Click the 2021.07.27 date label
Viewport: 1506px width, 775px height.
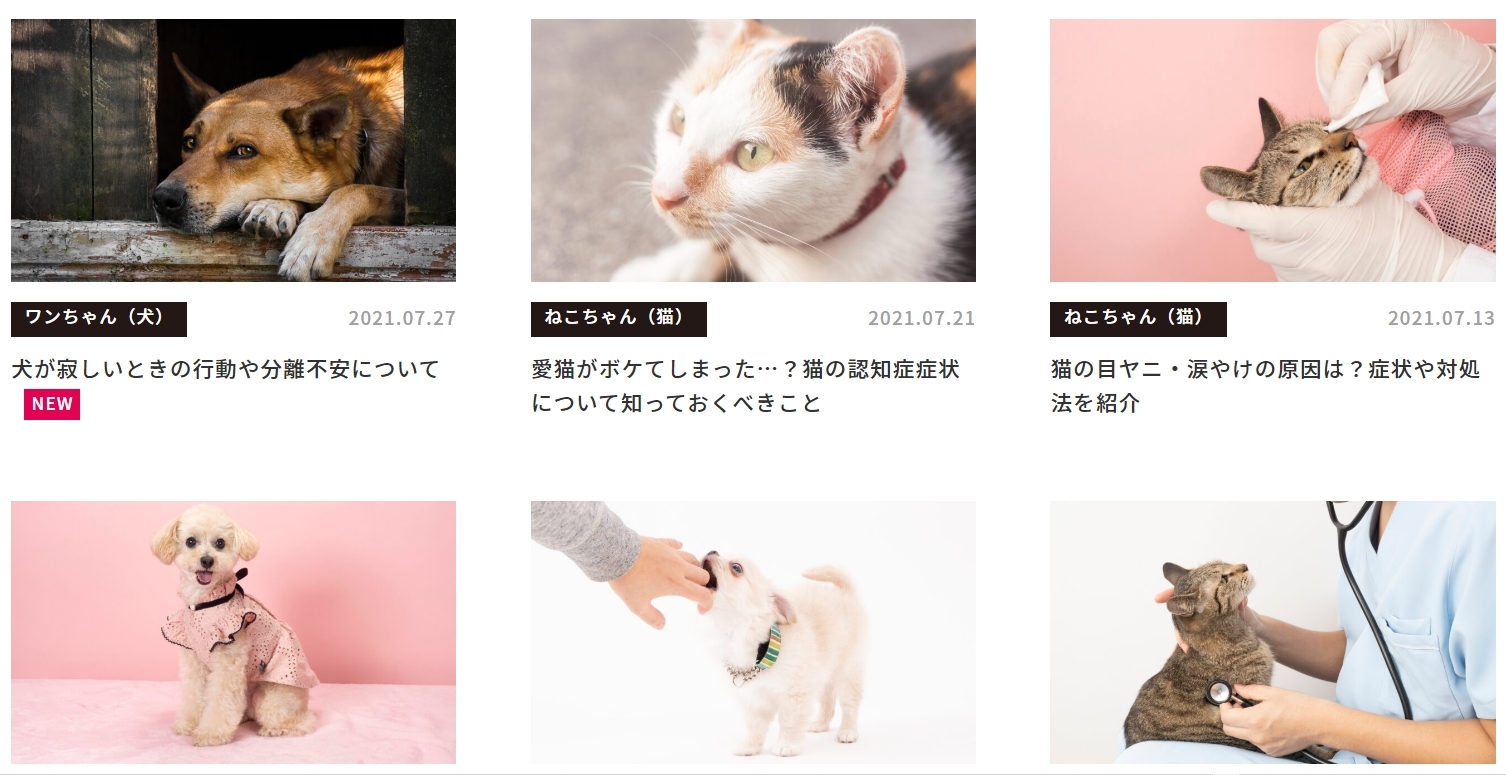tap(402, 319)
